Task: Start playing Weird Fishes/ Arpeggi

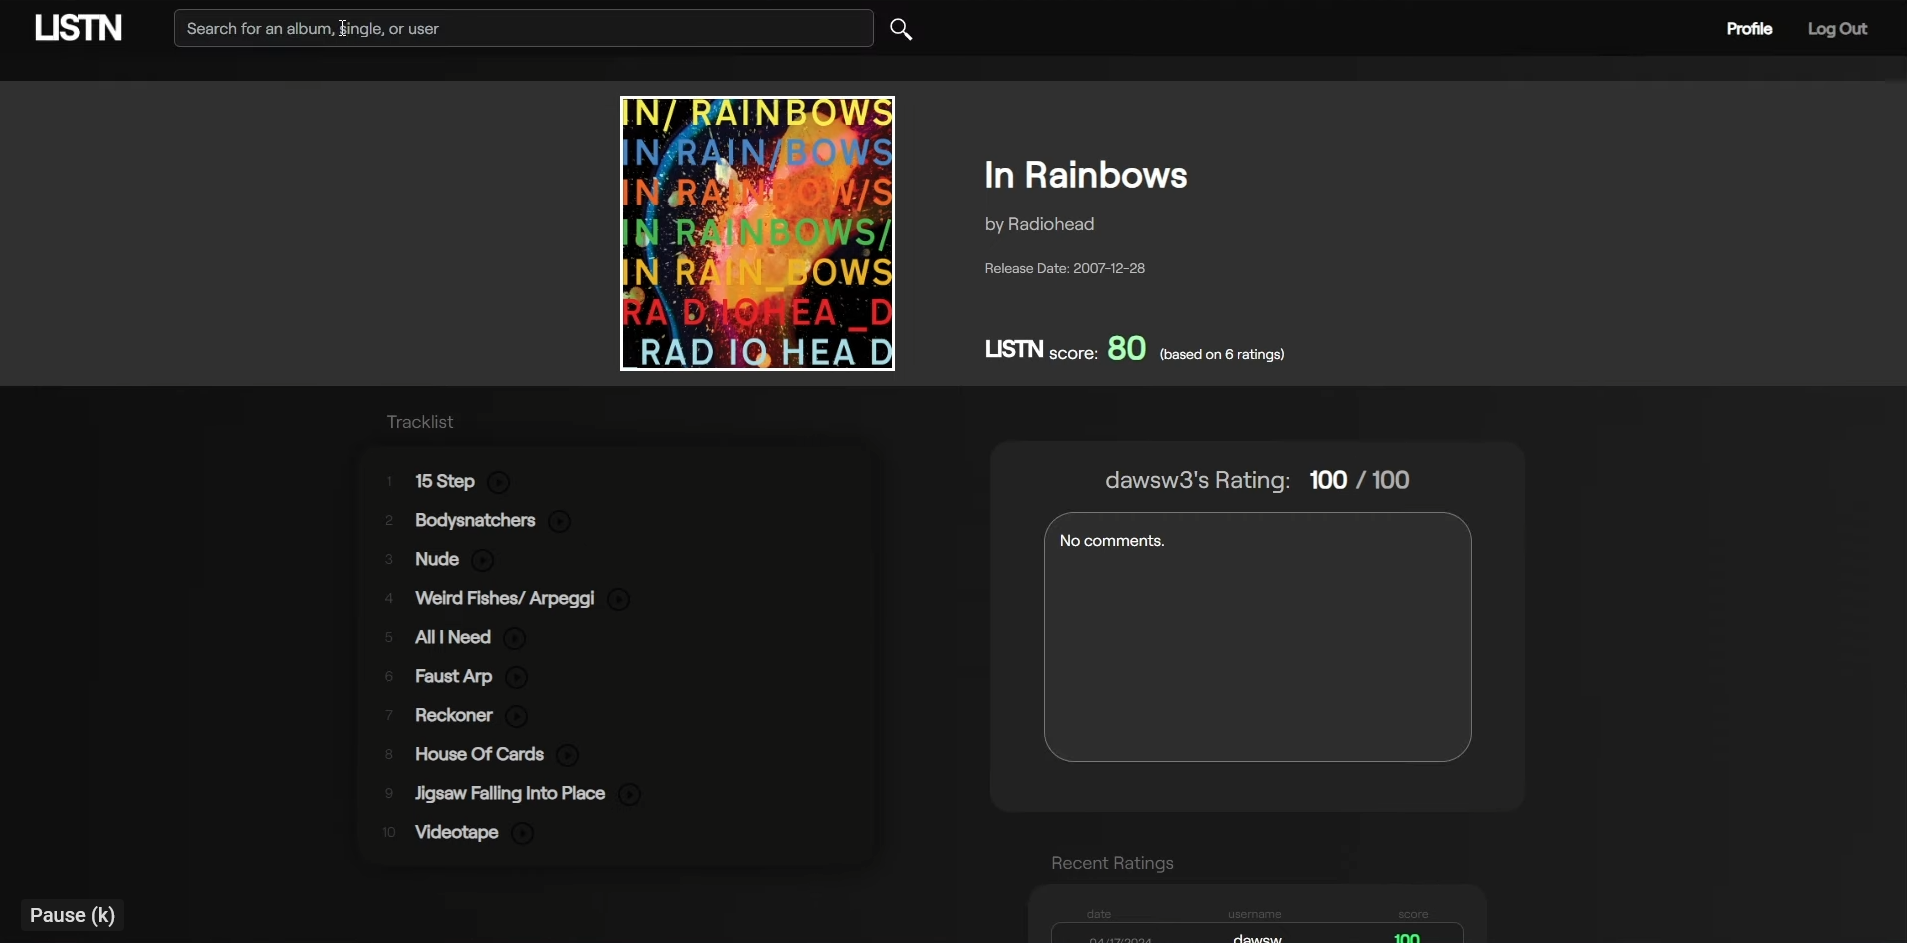Action: (619, 600)
